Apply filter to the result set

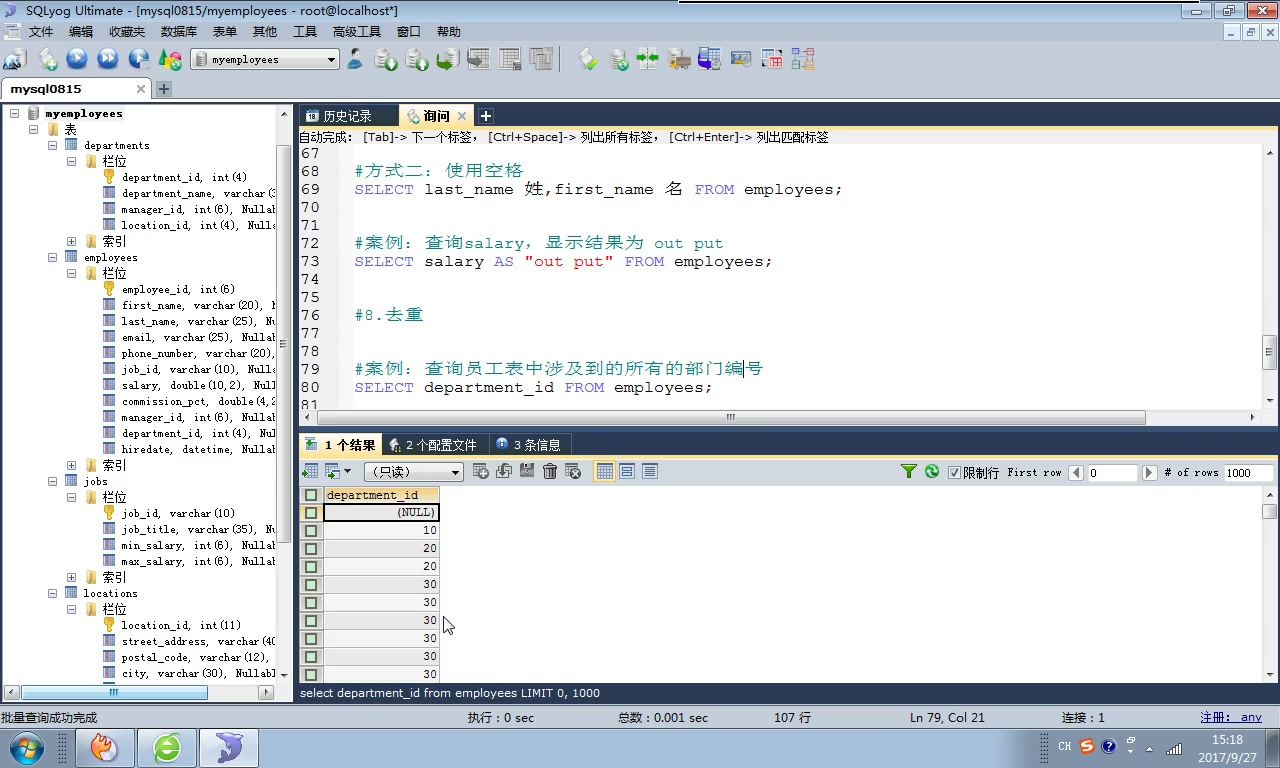tap(908, 471)
